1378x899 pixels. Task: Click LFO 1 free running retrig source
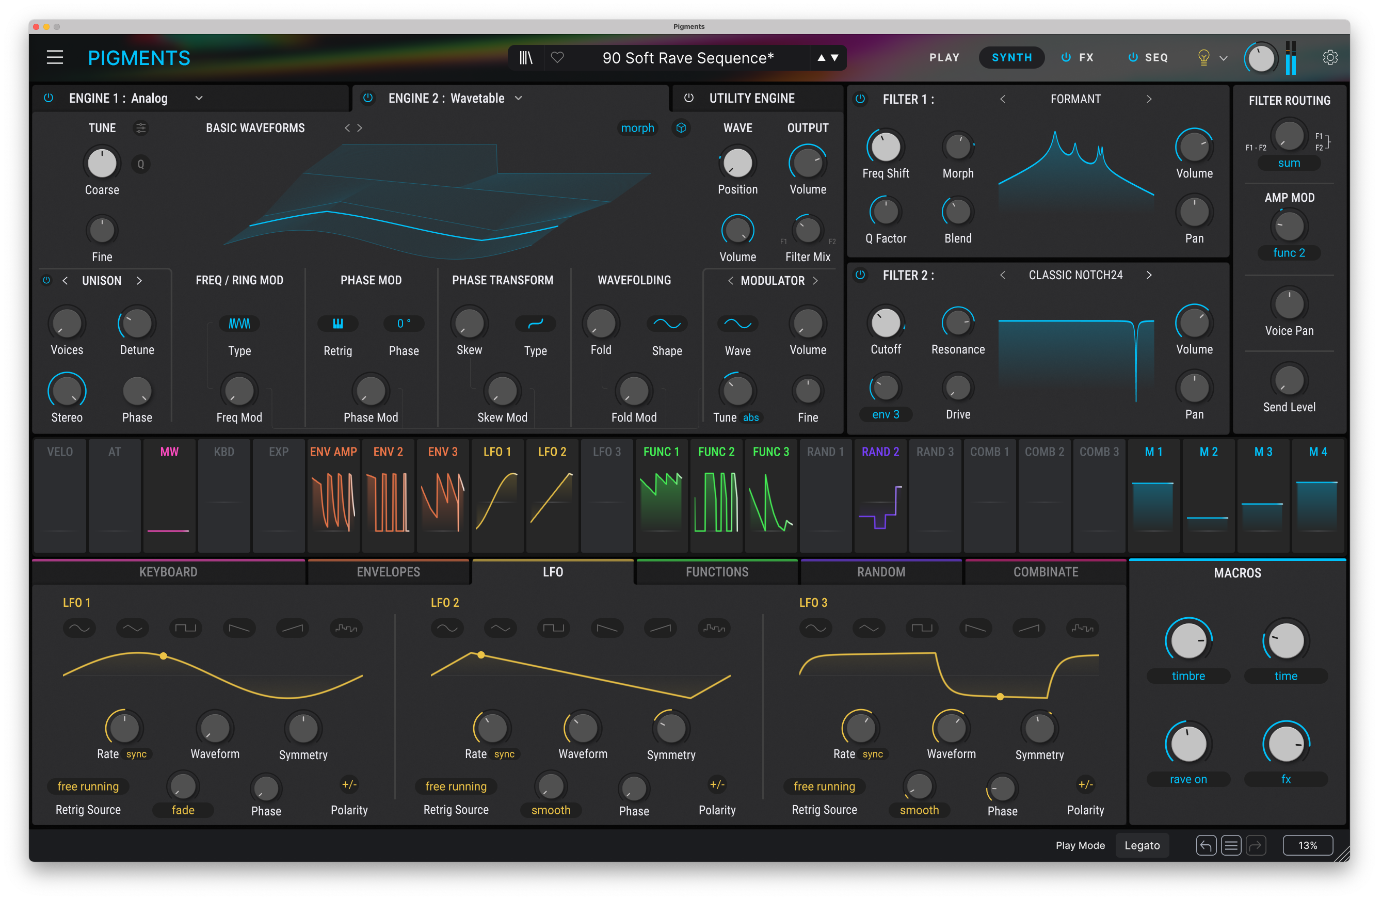pos(88,787)
